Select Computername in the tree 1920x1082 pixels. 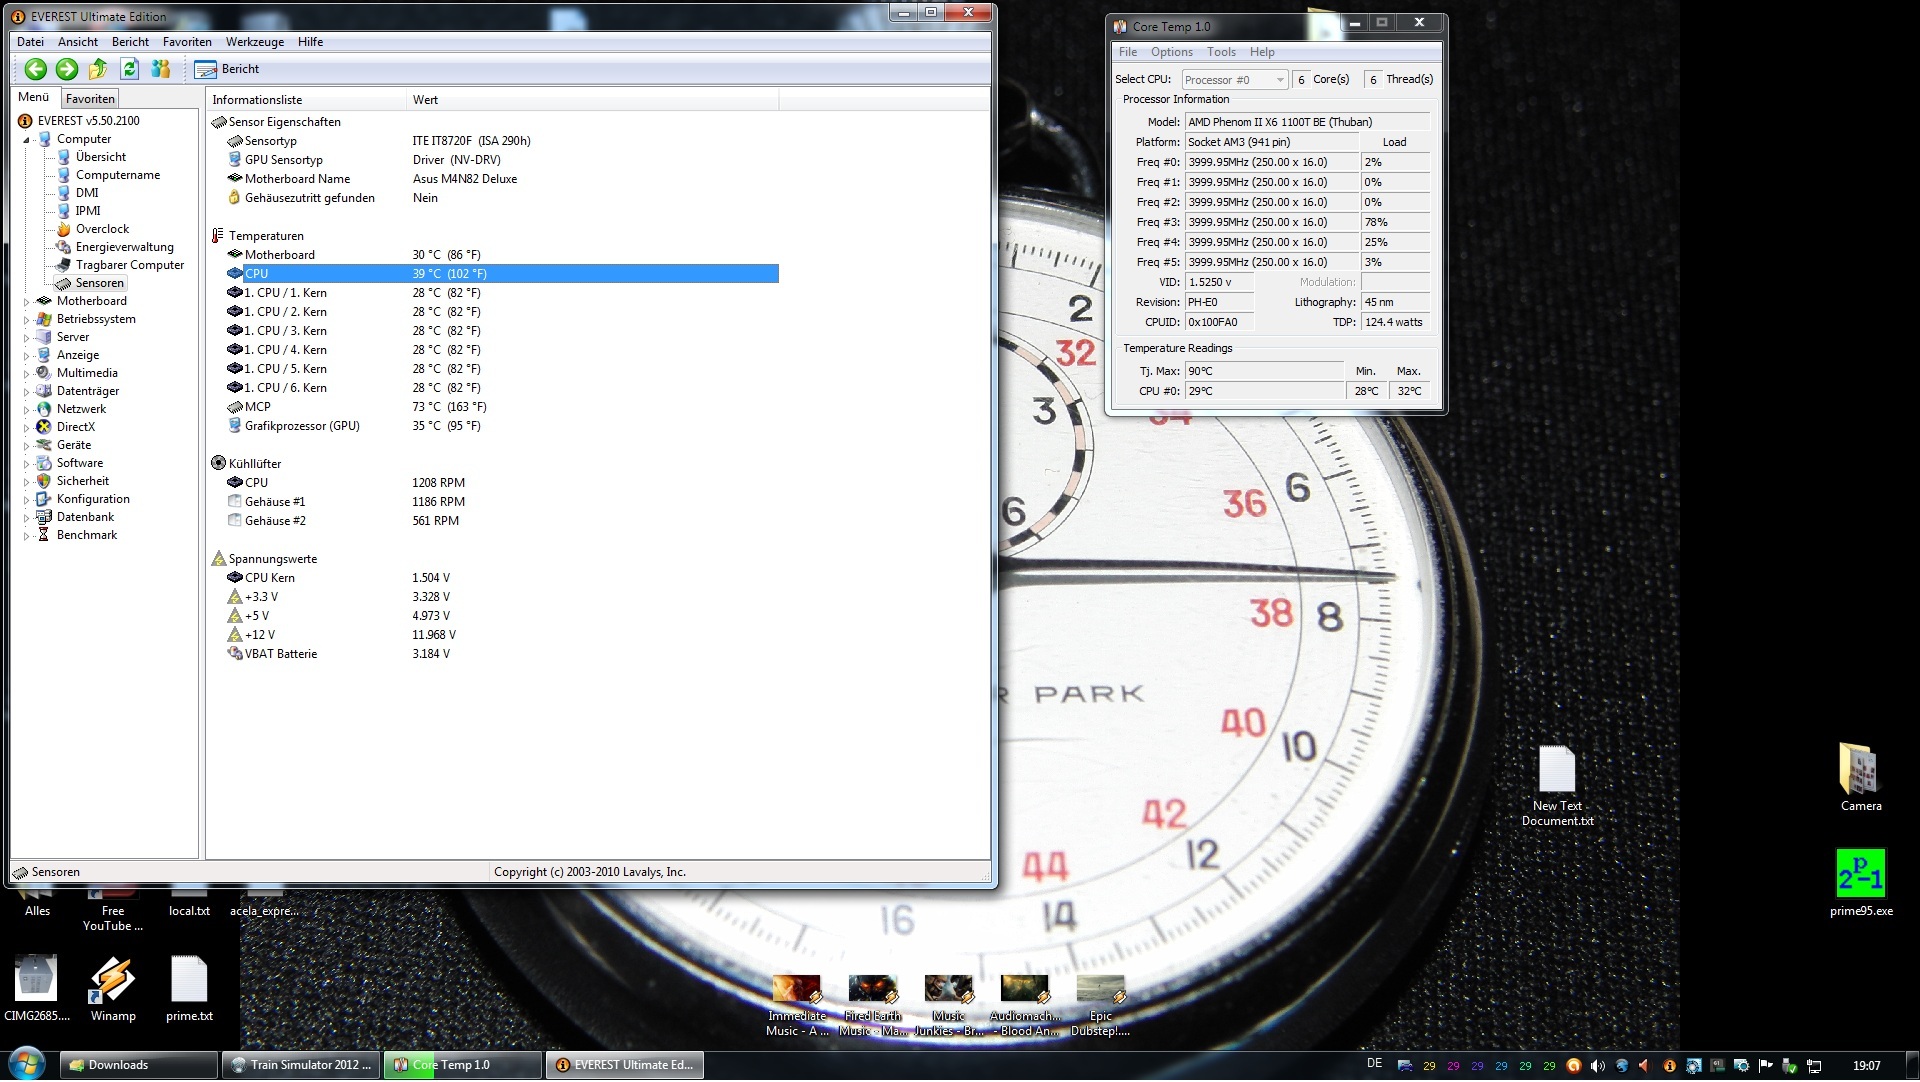click(118, 175)
